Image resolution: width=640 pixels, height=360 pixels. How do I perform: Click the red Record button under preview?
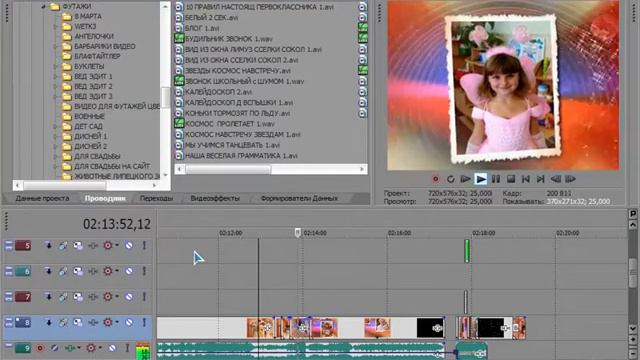tap(436, 179)
